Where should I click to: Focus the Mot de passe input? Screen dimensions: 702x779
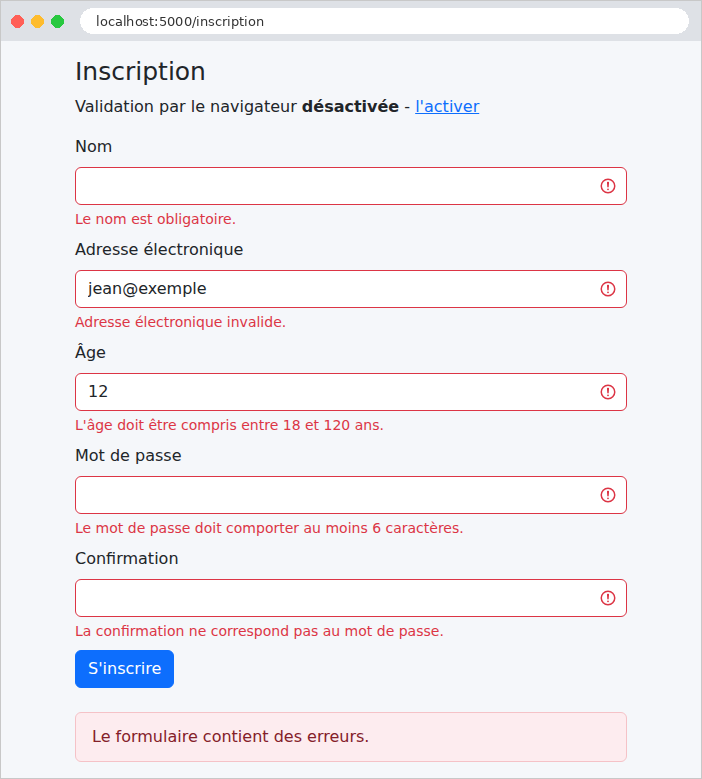click(x=351, y=495)
